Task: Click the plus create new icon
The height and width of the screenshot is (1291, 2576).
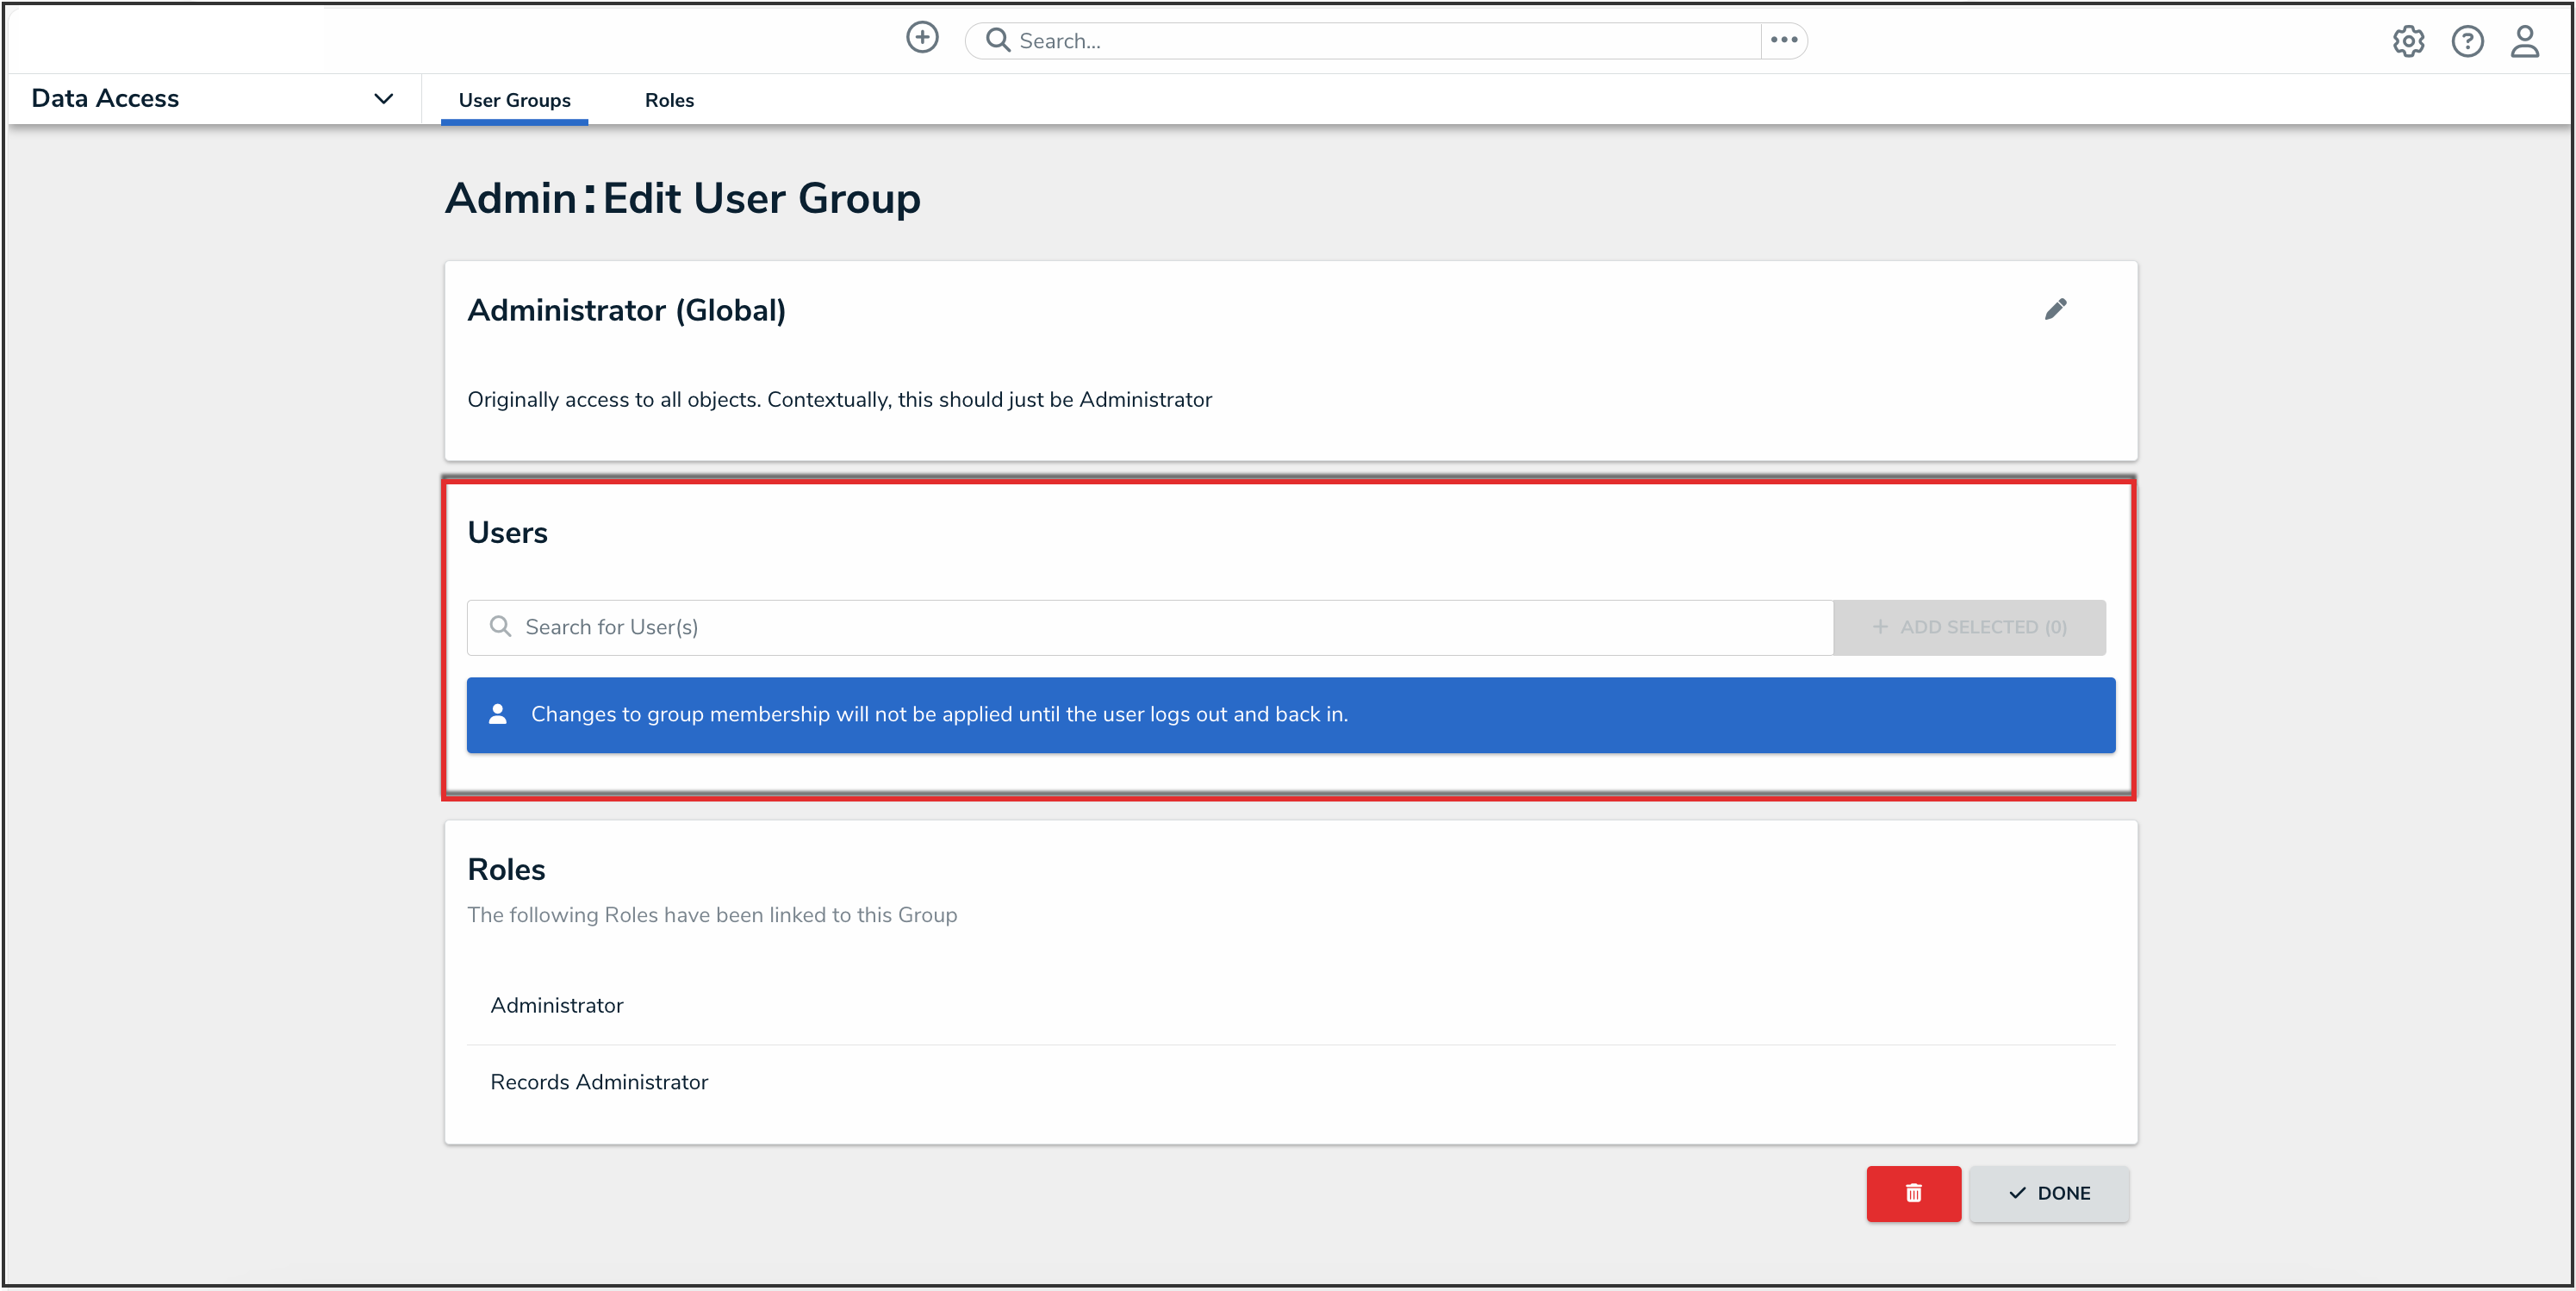Action: [x=922, y=38]
